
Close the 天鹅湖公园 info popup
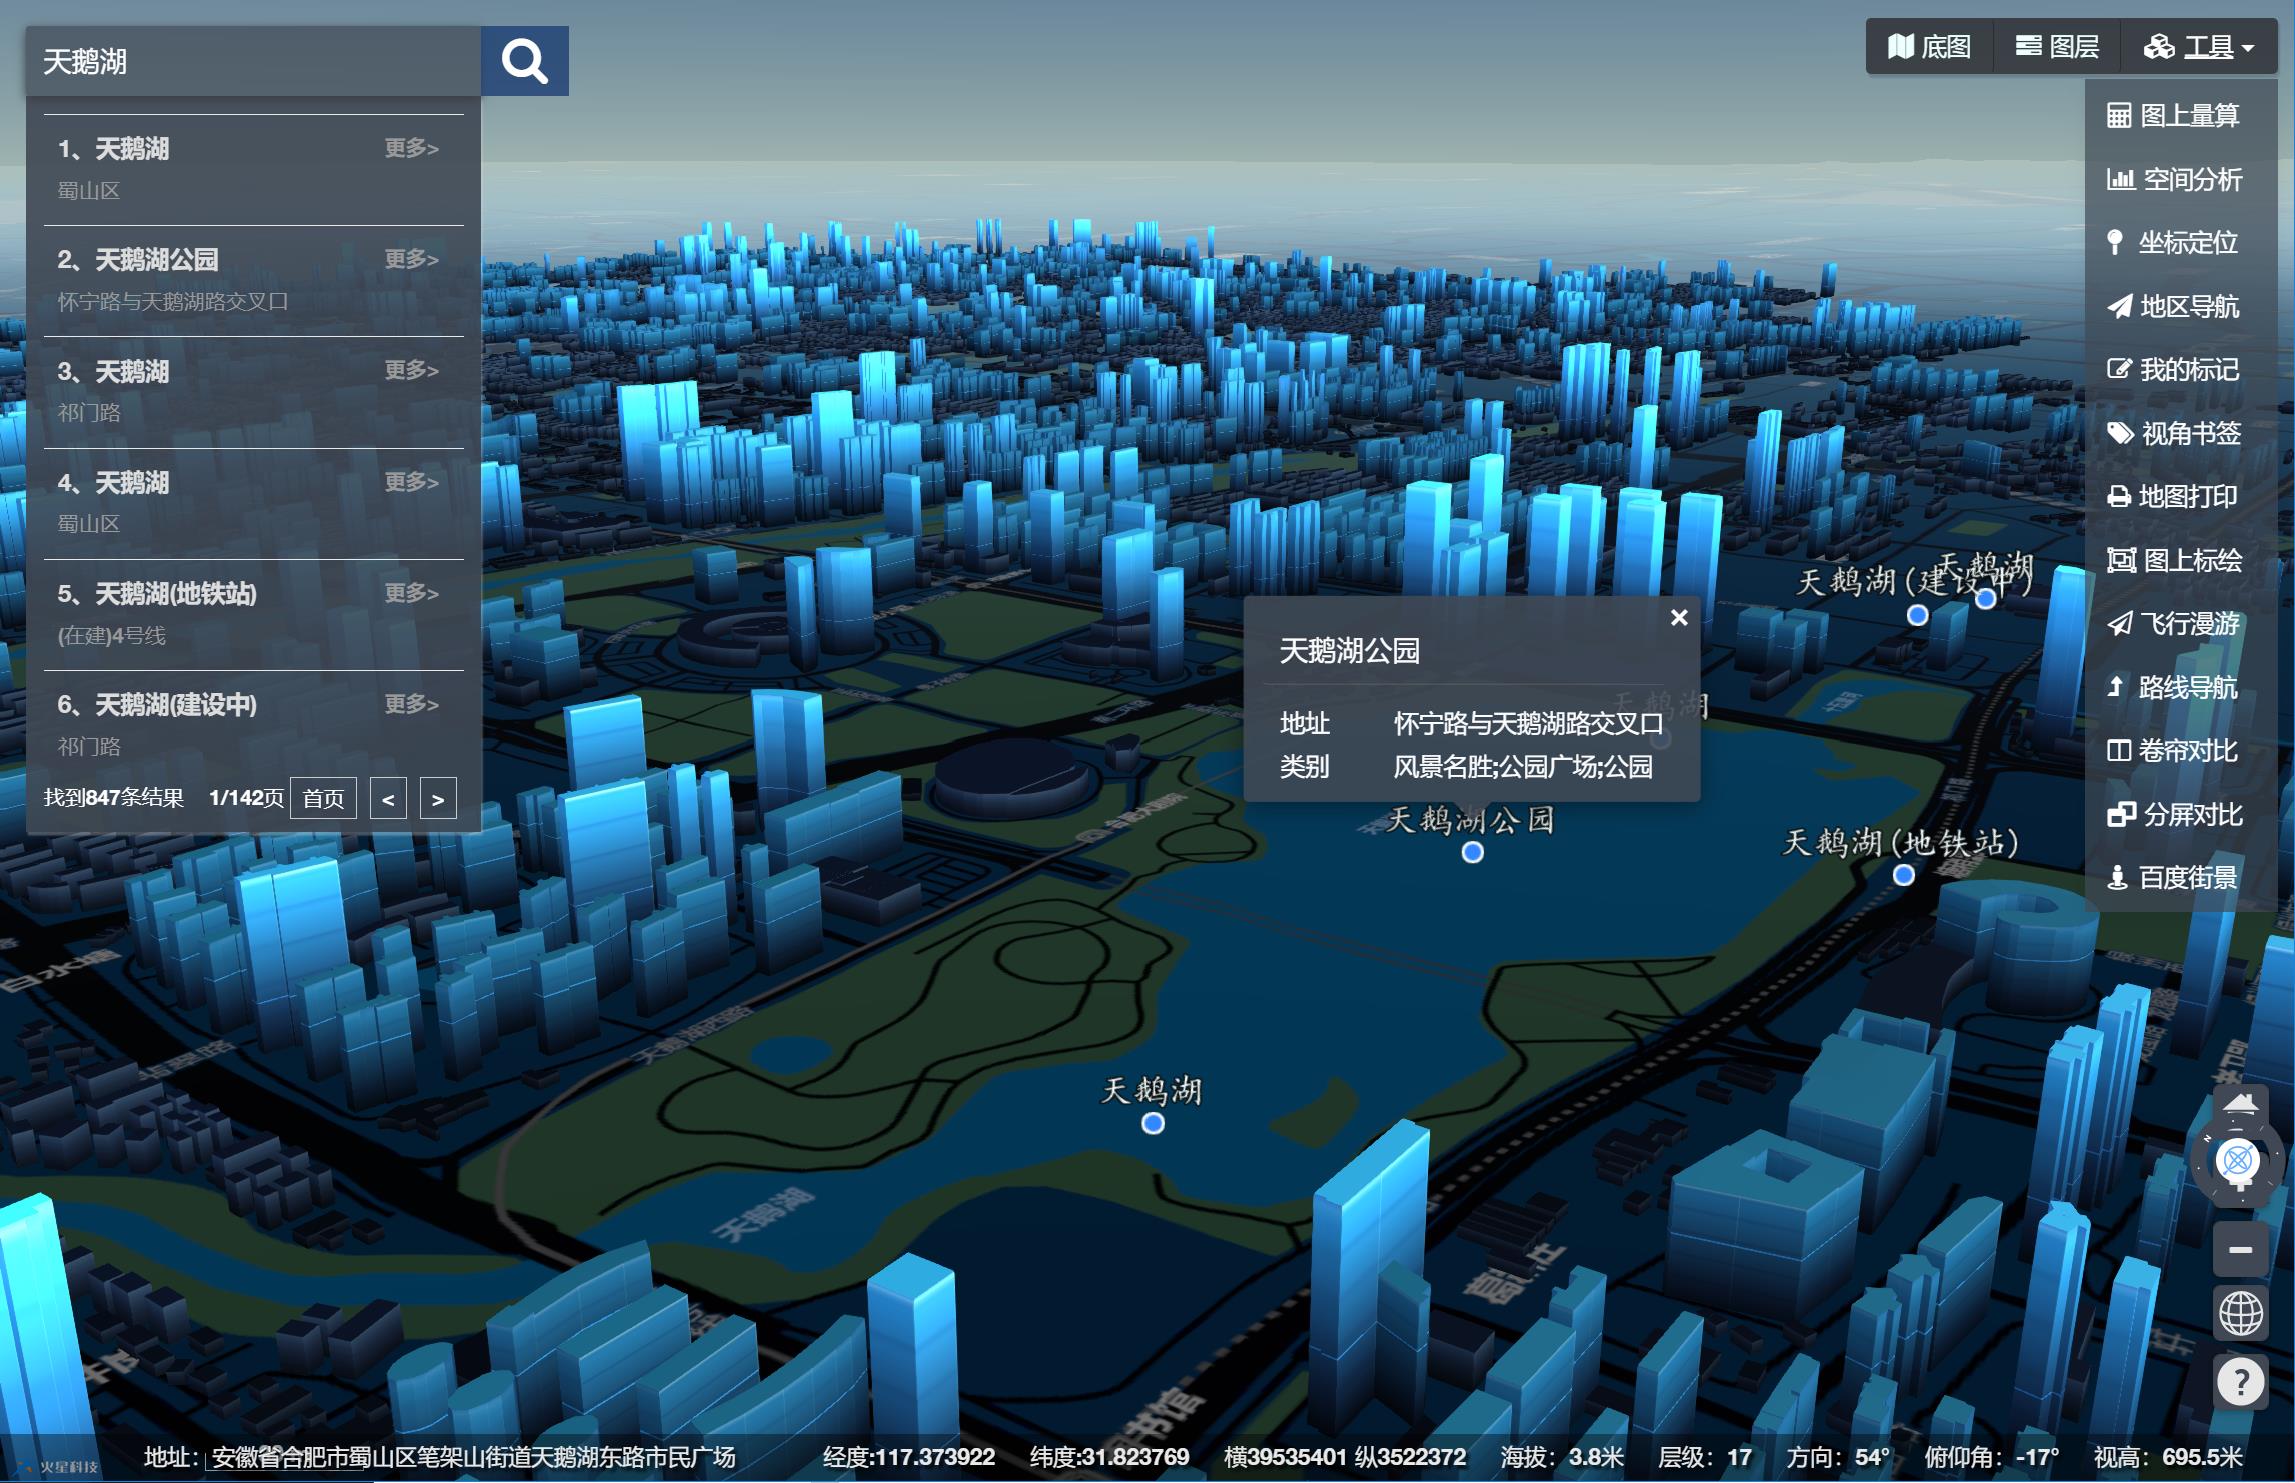(1679, 618)
